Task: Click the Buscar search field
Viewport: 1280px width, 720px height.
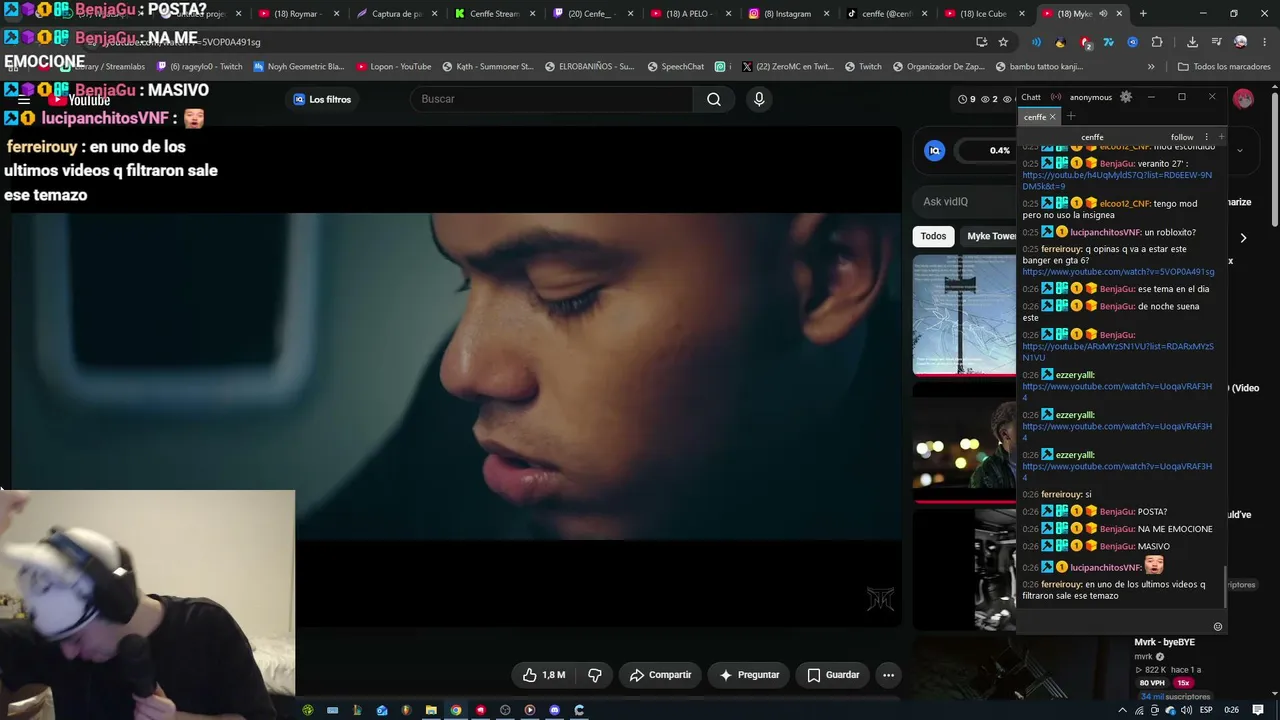Action: [x=551, y=99]
